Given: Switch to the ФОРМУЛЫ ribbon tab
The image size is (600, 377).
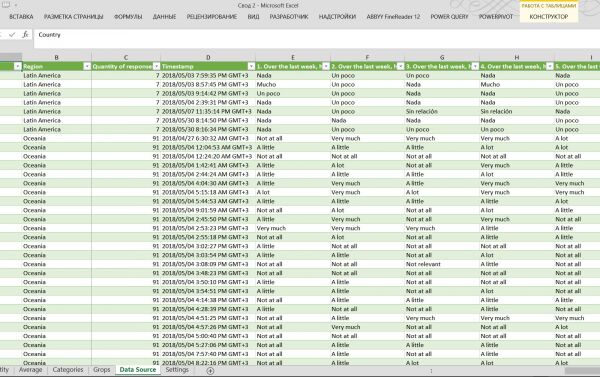Looking at the screenshot, I should (x=128, y=17).
